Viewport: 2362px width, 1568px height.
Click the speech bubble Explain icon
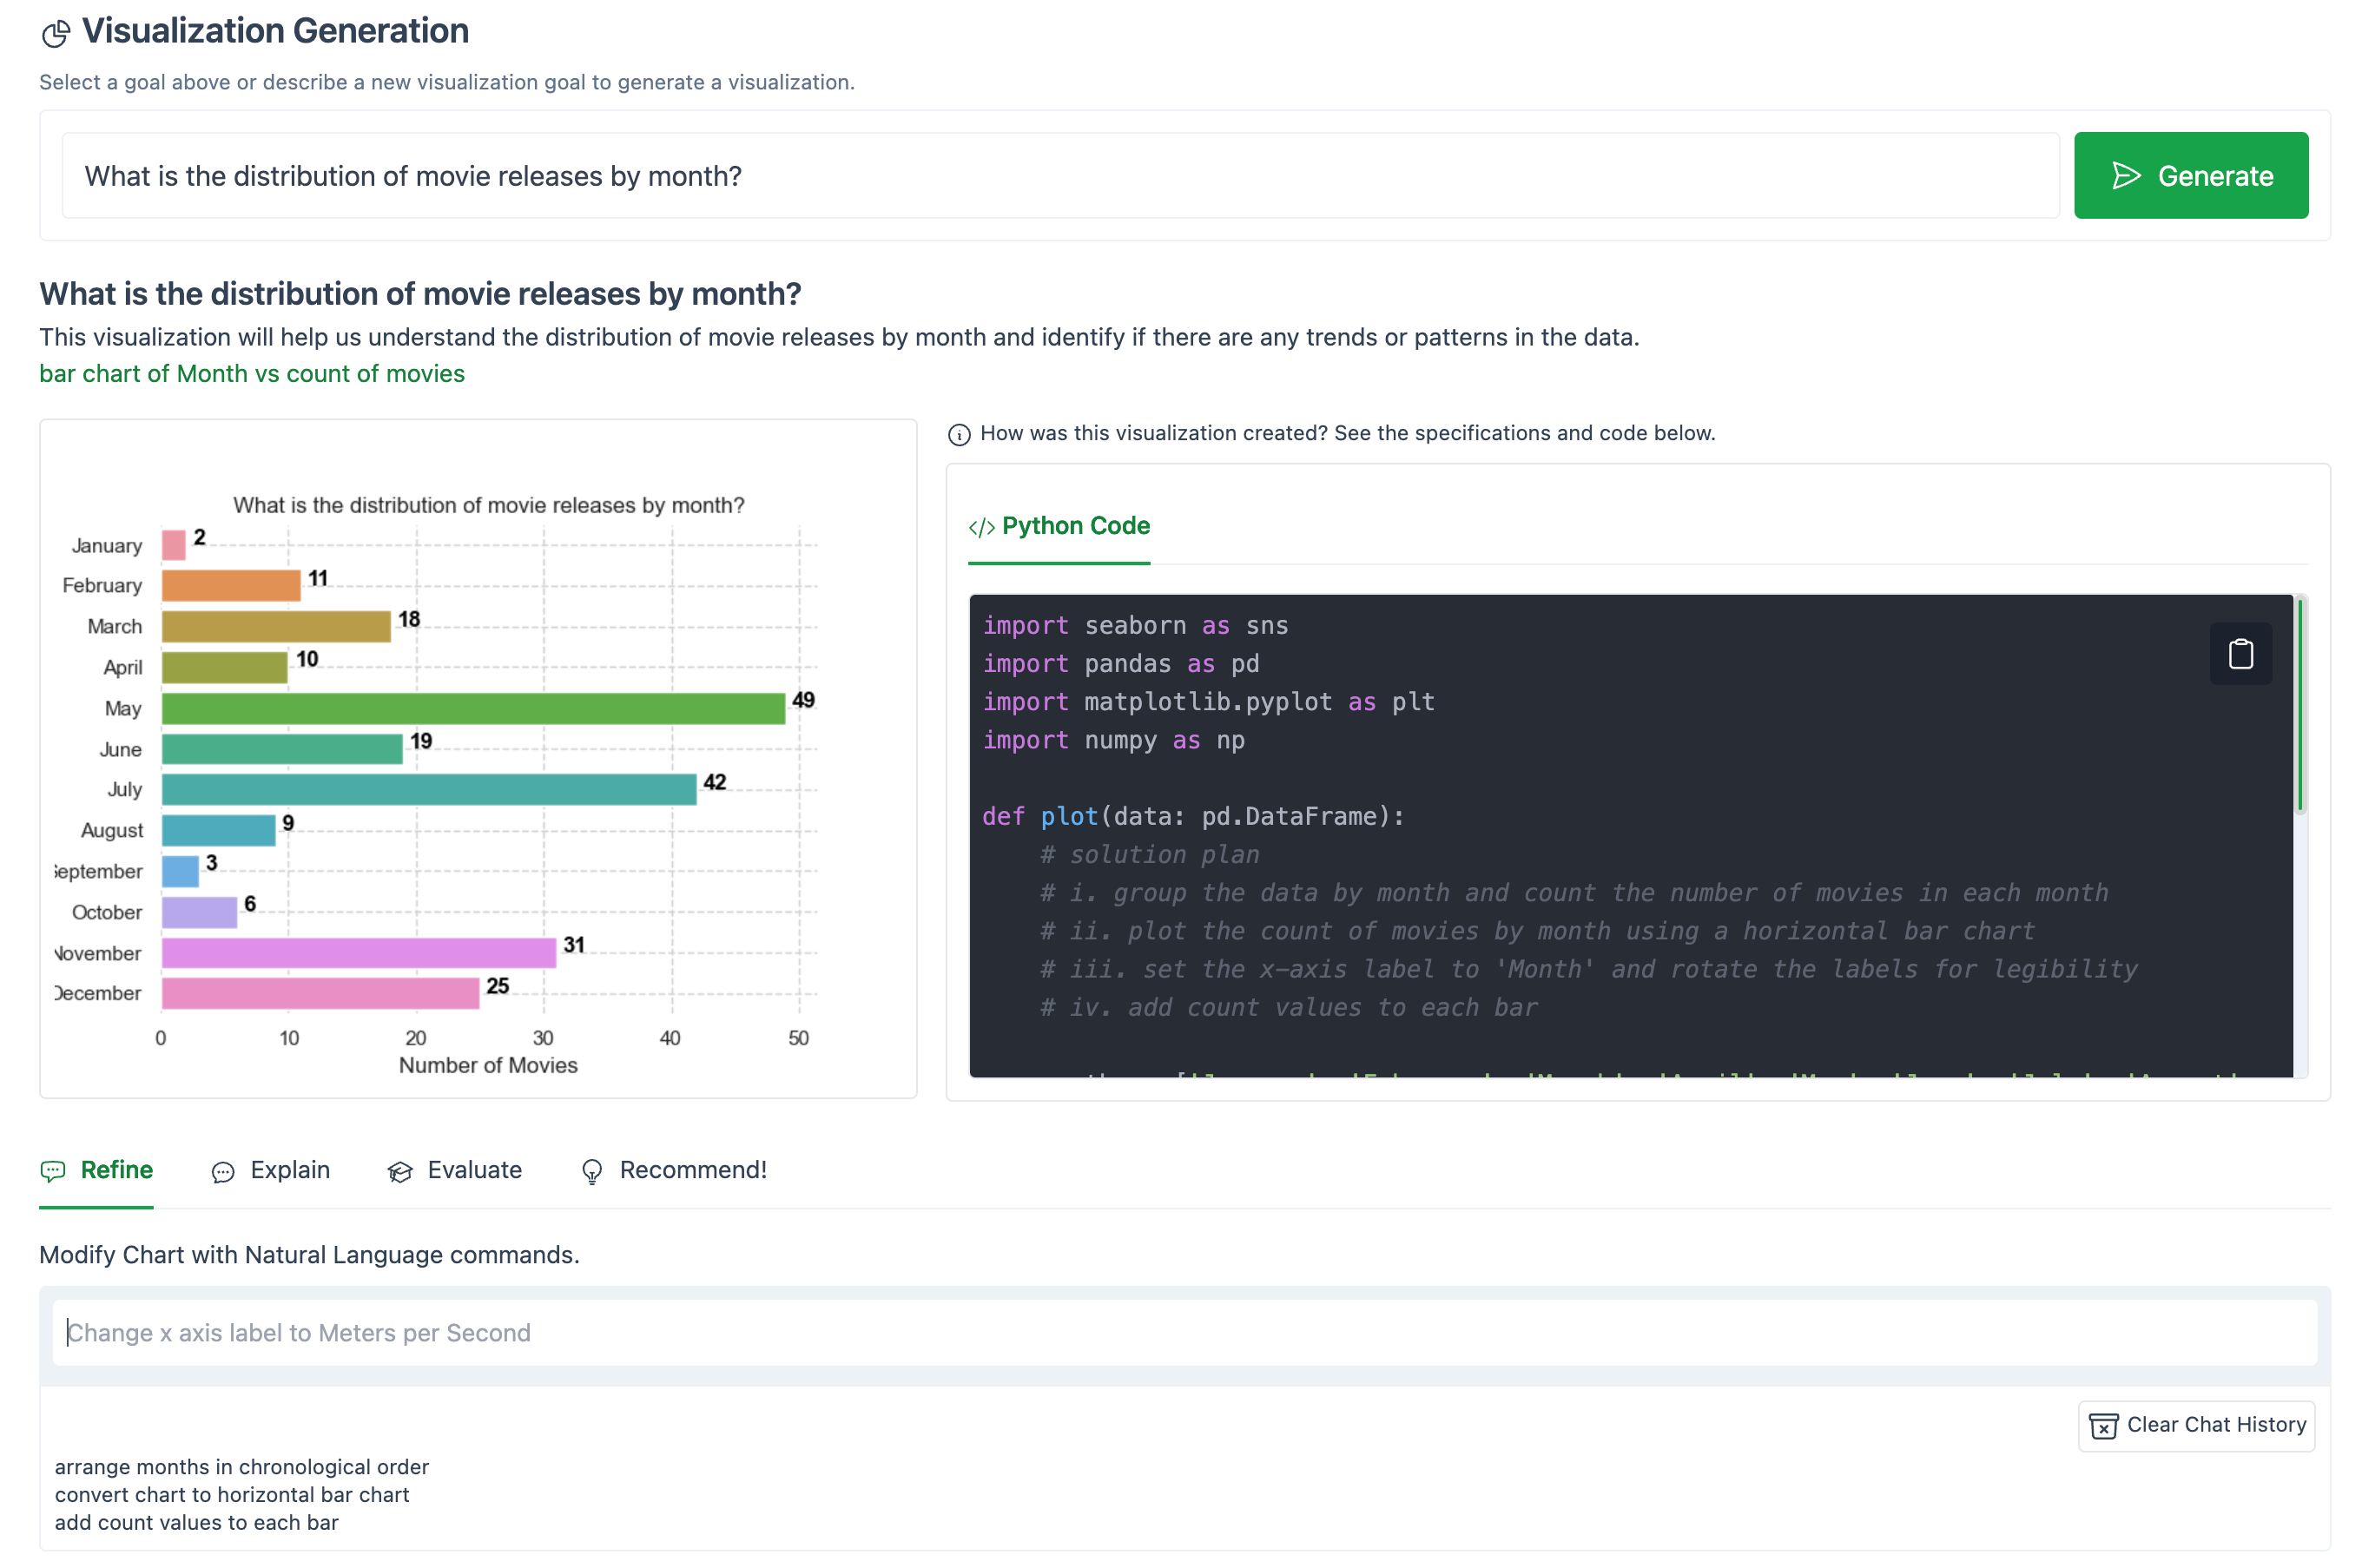coord(223,1171)
